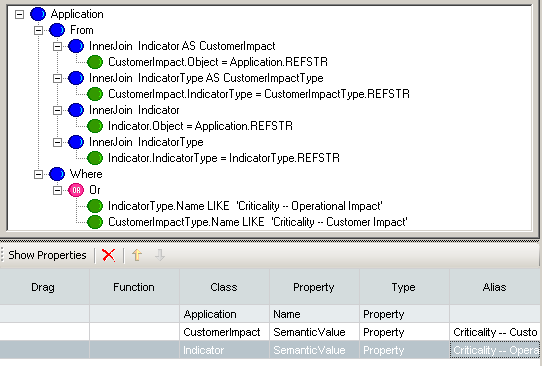542x366 pixels.
Task: Click Type cell of Indicator row
Action: (404, 350)
